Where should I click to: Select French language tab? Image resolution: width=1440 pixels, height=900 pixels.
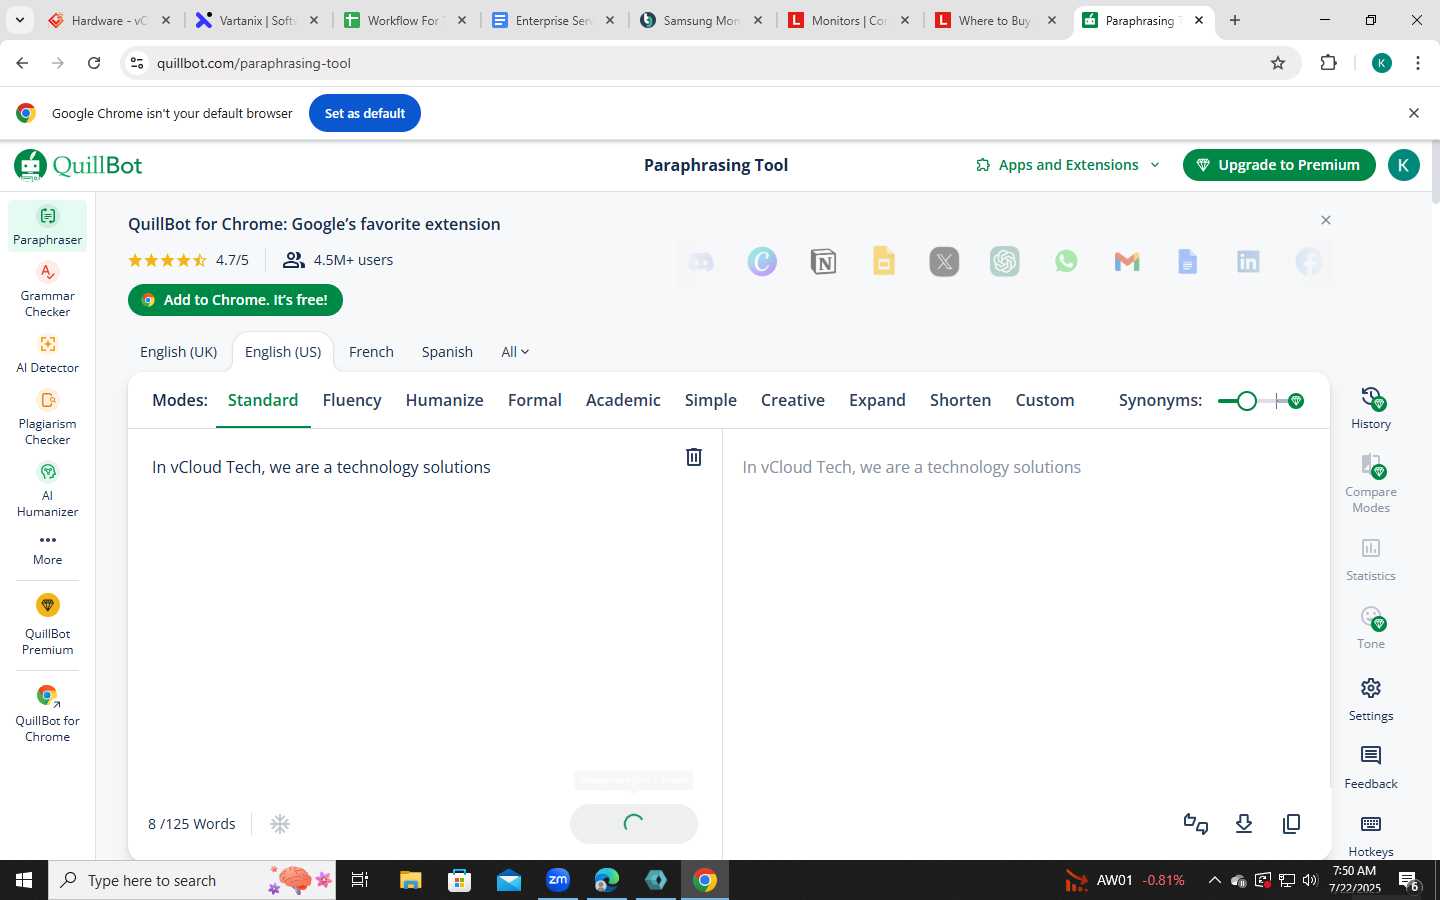coord(371,352)
